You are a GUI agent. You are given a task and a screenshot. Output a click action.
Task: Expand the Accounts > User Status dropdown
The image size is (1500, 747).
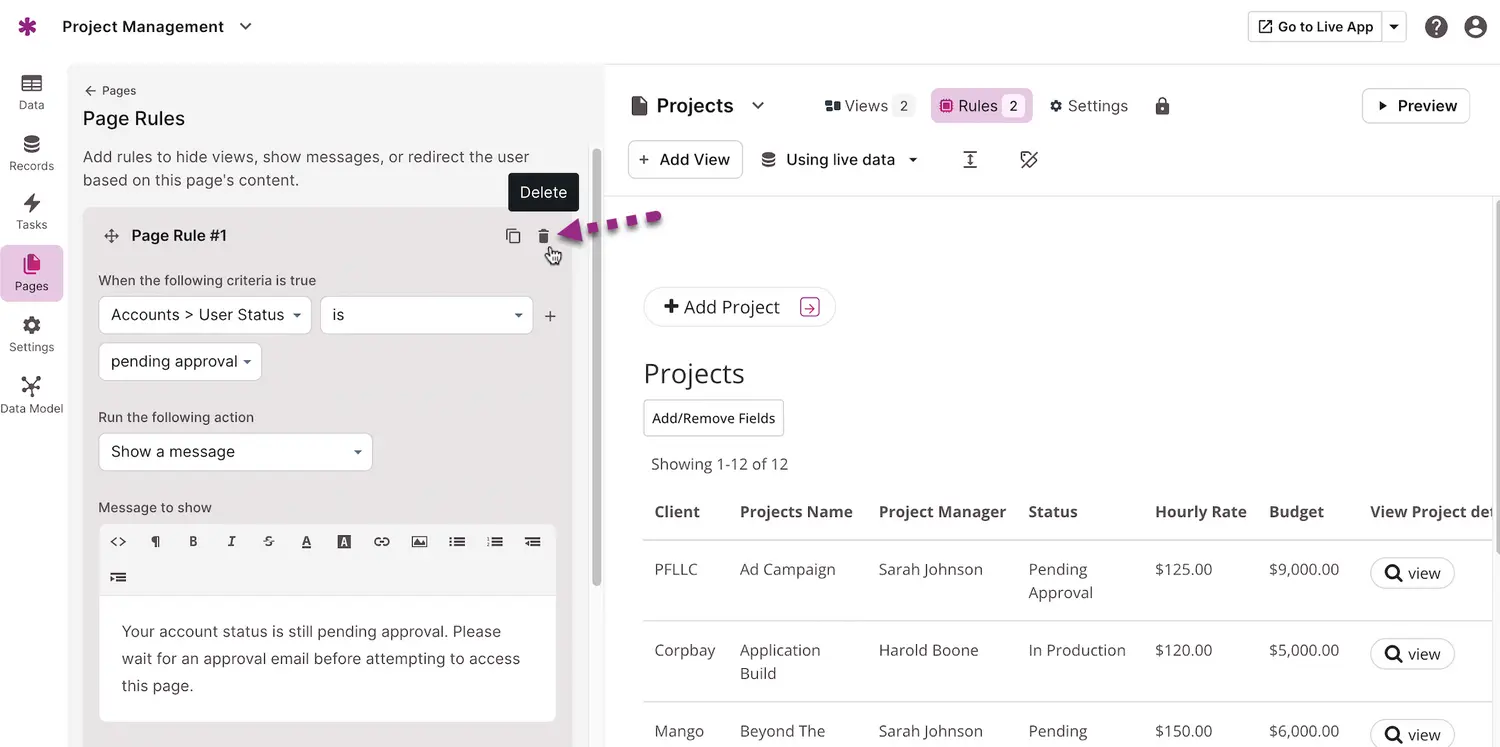205,315
